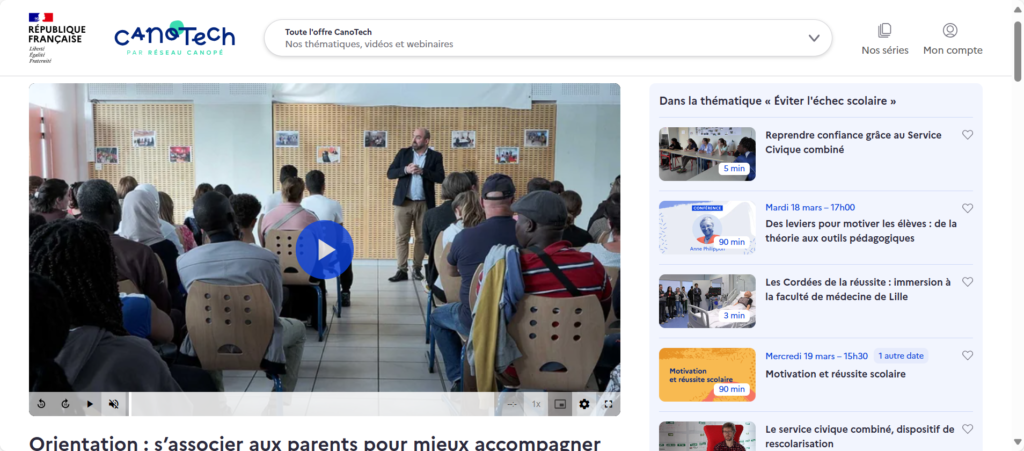The width and height of the screenshot is (1024, 451).
Task: Click the small play icon in the control bar
Action: click(89, 404)
